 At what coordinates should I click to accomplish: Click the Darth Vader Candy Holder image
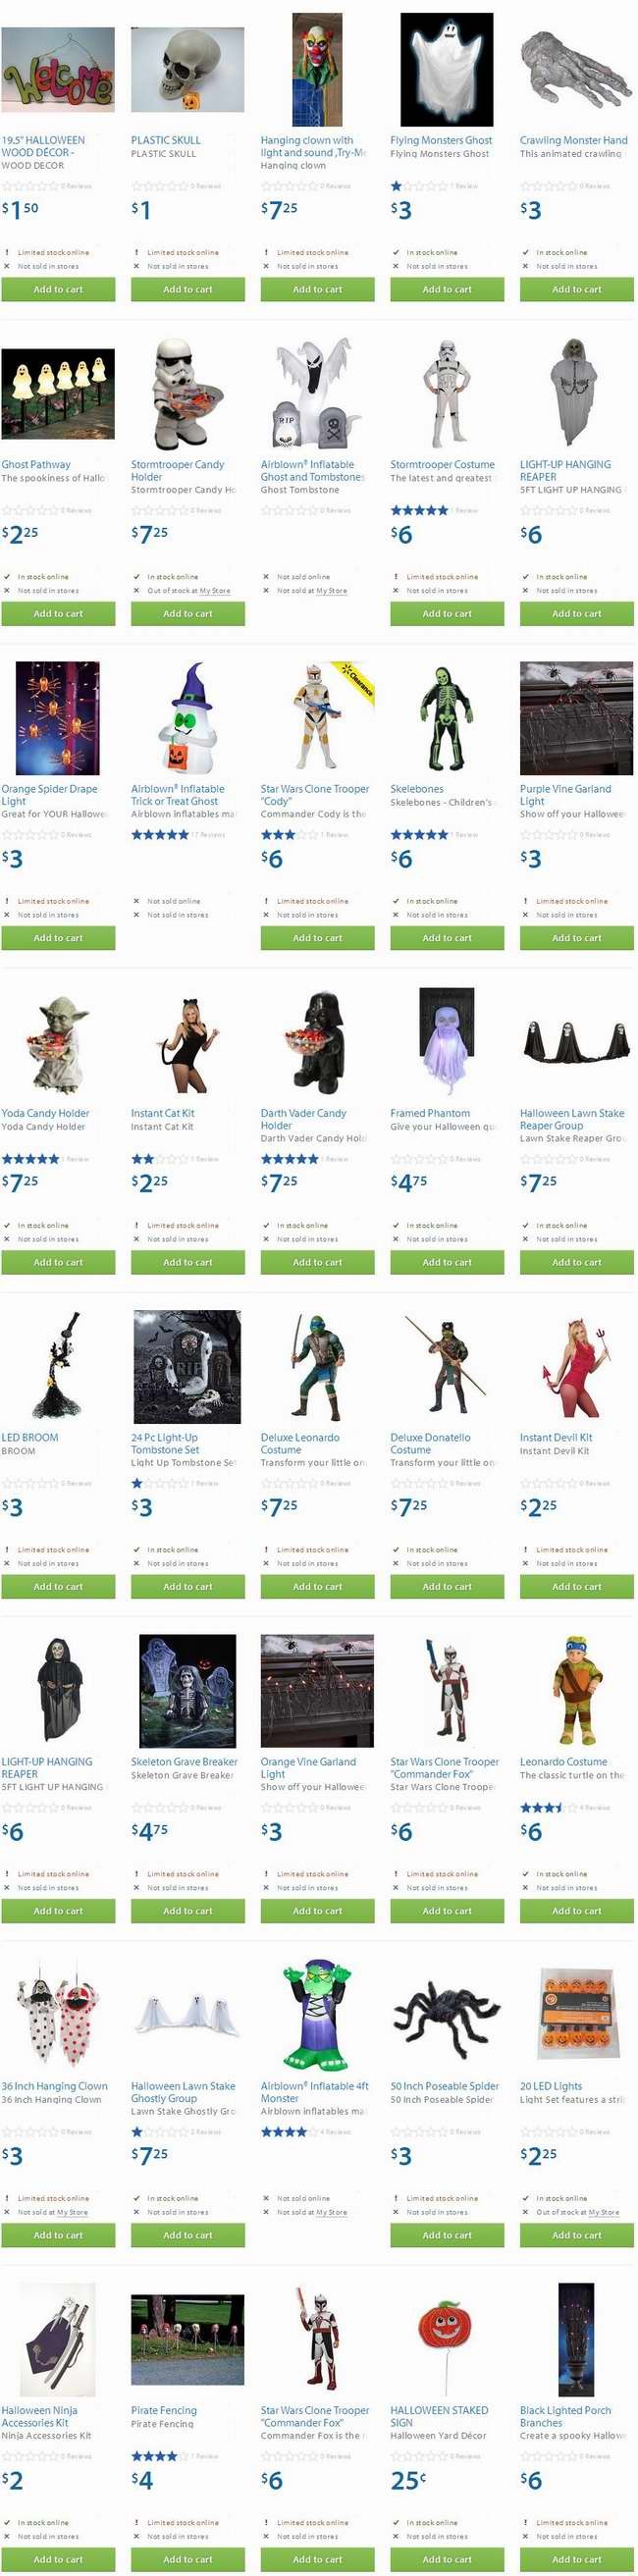click(317, 1042)
